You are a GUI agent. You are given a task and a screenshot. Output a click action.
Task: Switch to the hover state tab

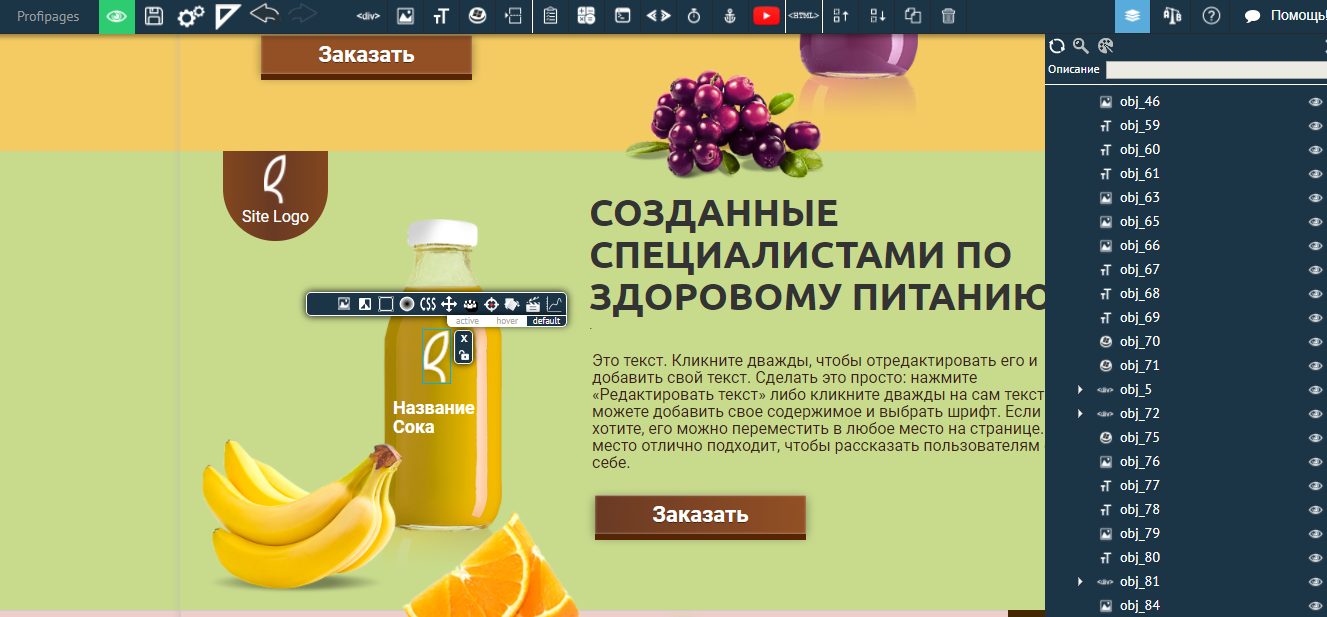[x=507, y=320]
